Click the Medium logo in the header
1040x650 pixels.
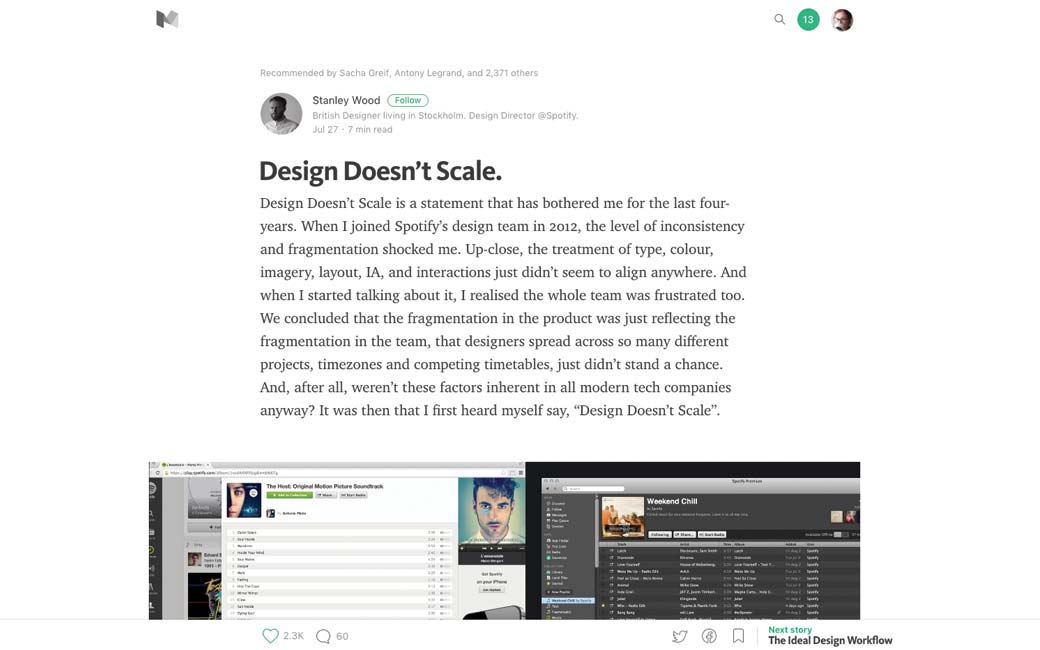(x=167, y=19)
